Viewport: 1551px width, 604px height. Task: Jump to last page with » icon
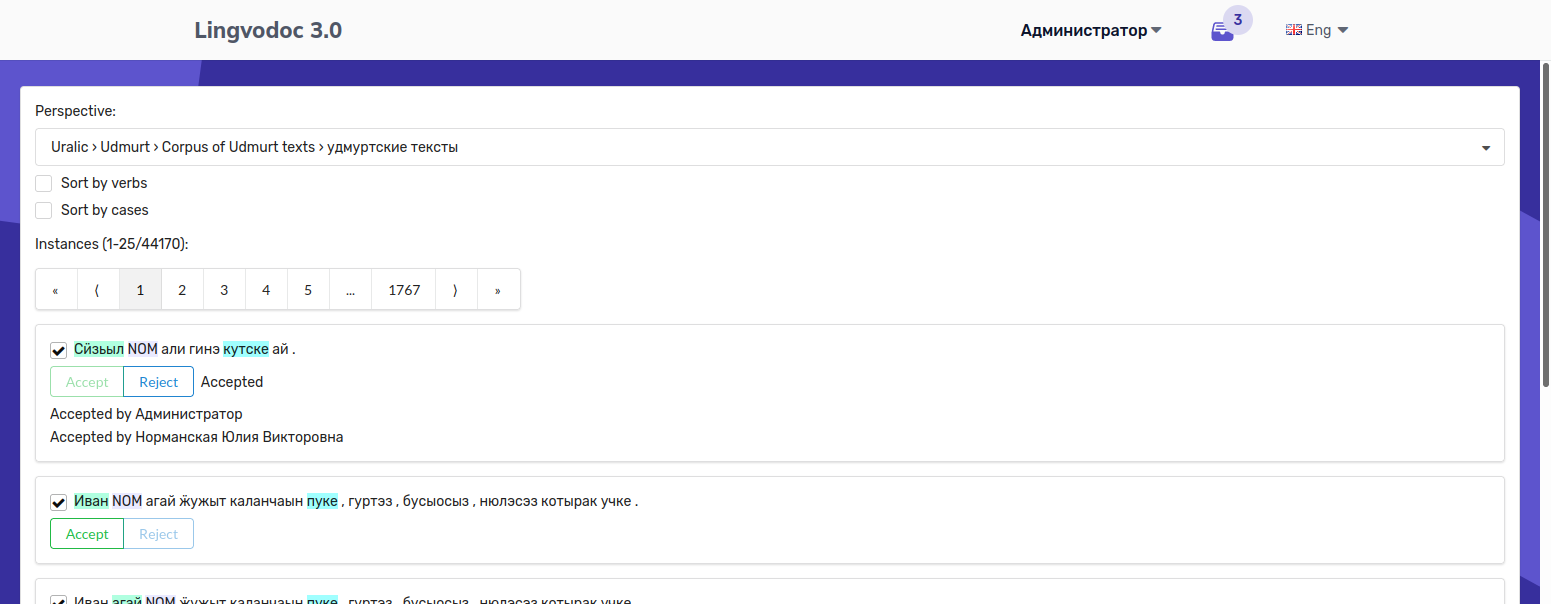coord(497,289)
